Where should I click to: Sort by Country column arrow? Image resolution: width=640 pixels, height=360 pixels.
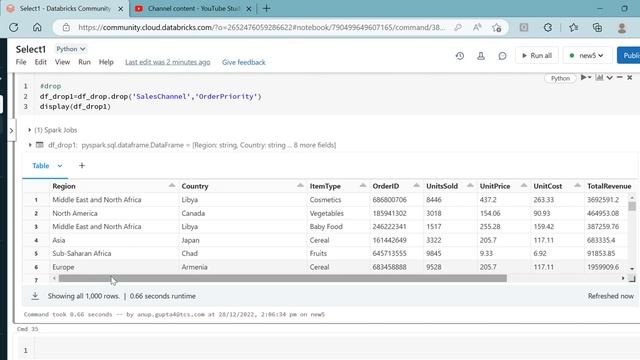pyautogui.click(x=300, y=186)
